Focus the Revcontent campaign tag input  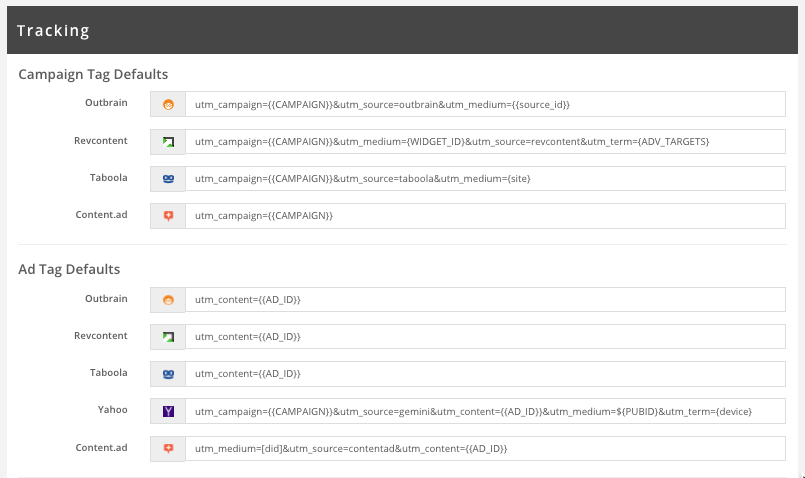(x=485, y=141)
